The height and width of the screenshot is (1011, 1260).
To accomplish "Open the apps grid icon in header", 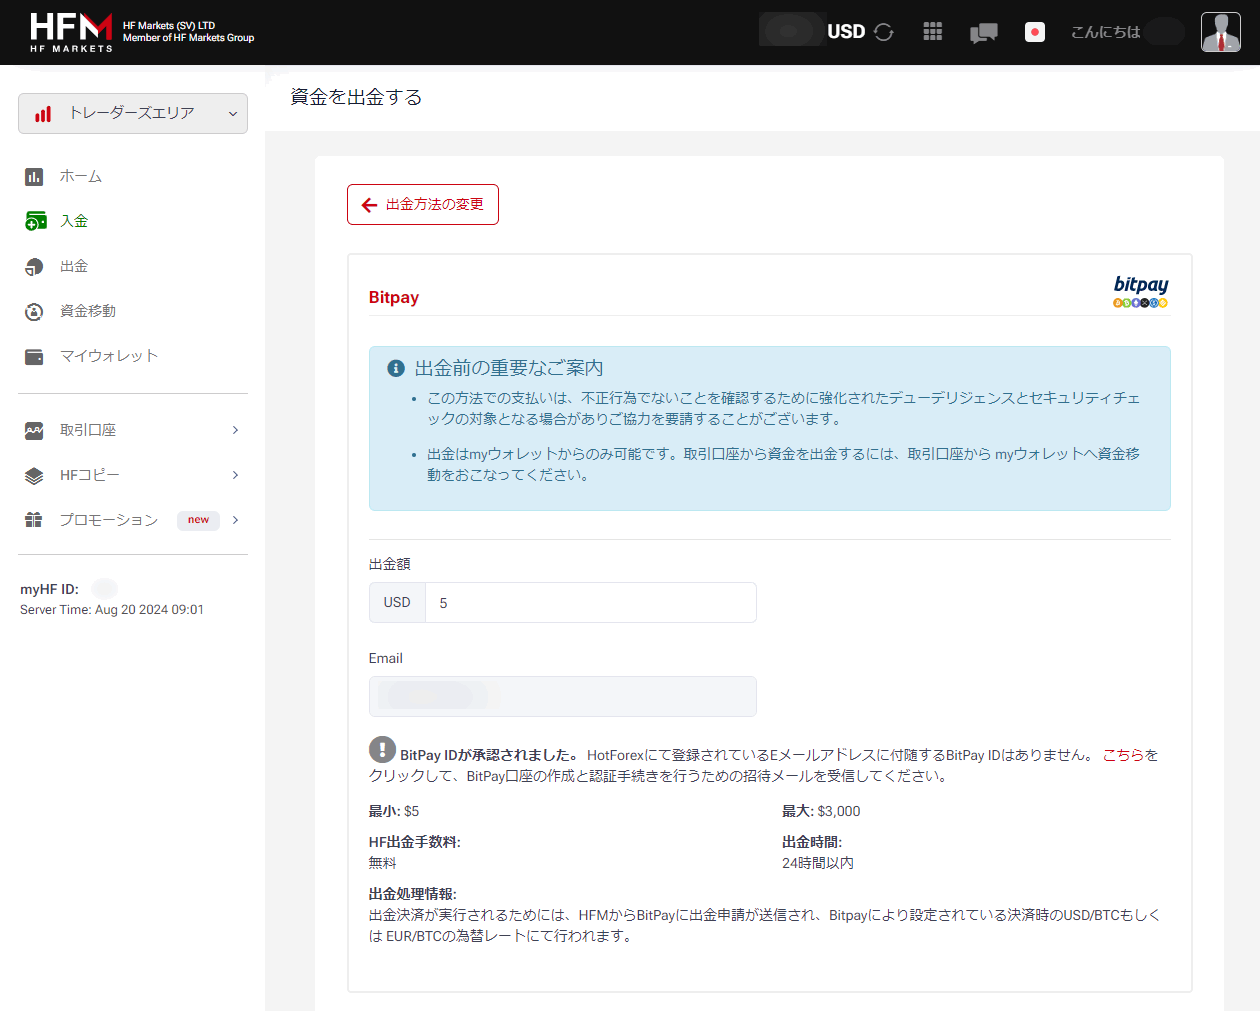I will [933, 32].
